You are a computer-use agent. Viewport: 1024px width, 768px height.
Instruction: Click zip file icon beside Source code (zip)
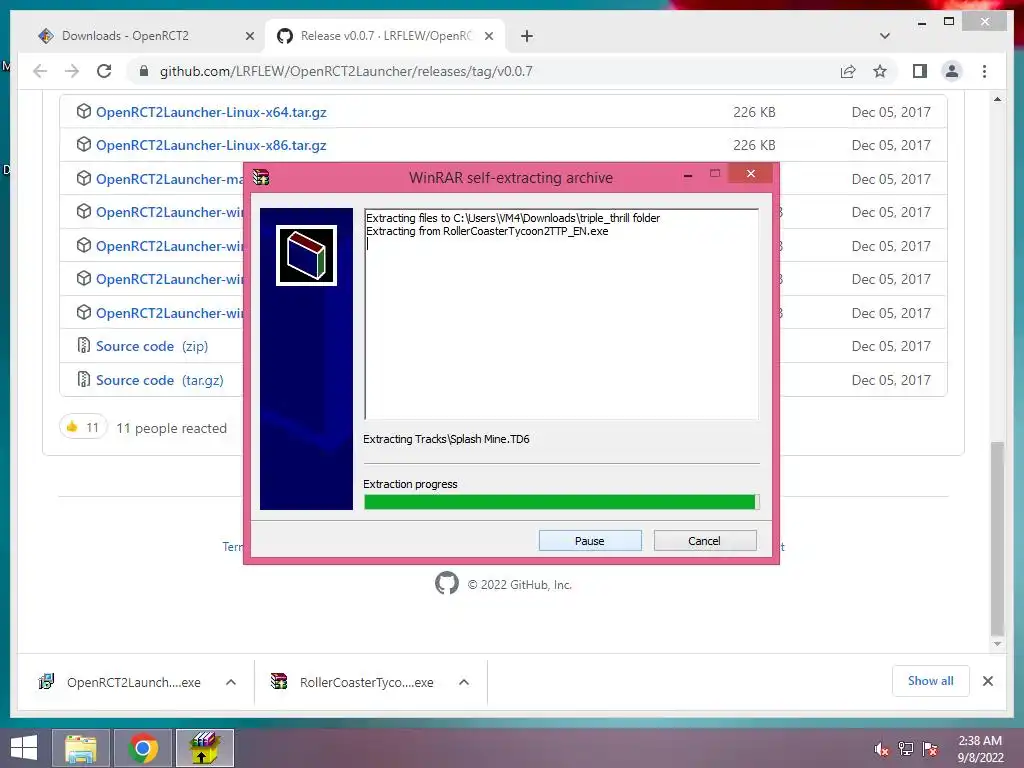(84, 345)
